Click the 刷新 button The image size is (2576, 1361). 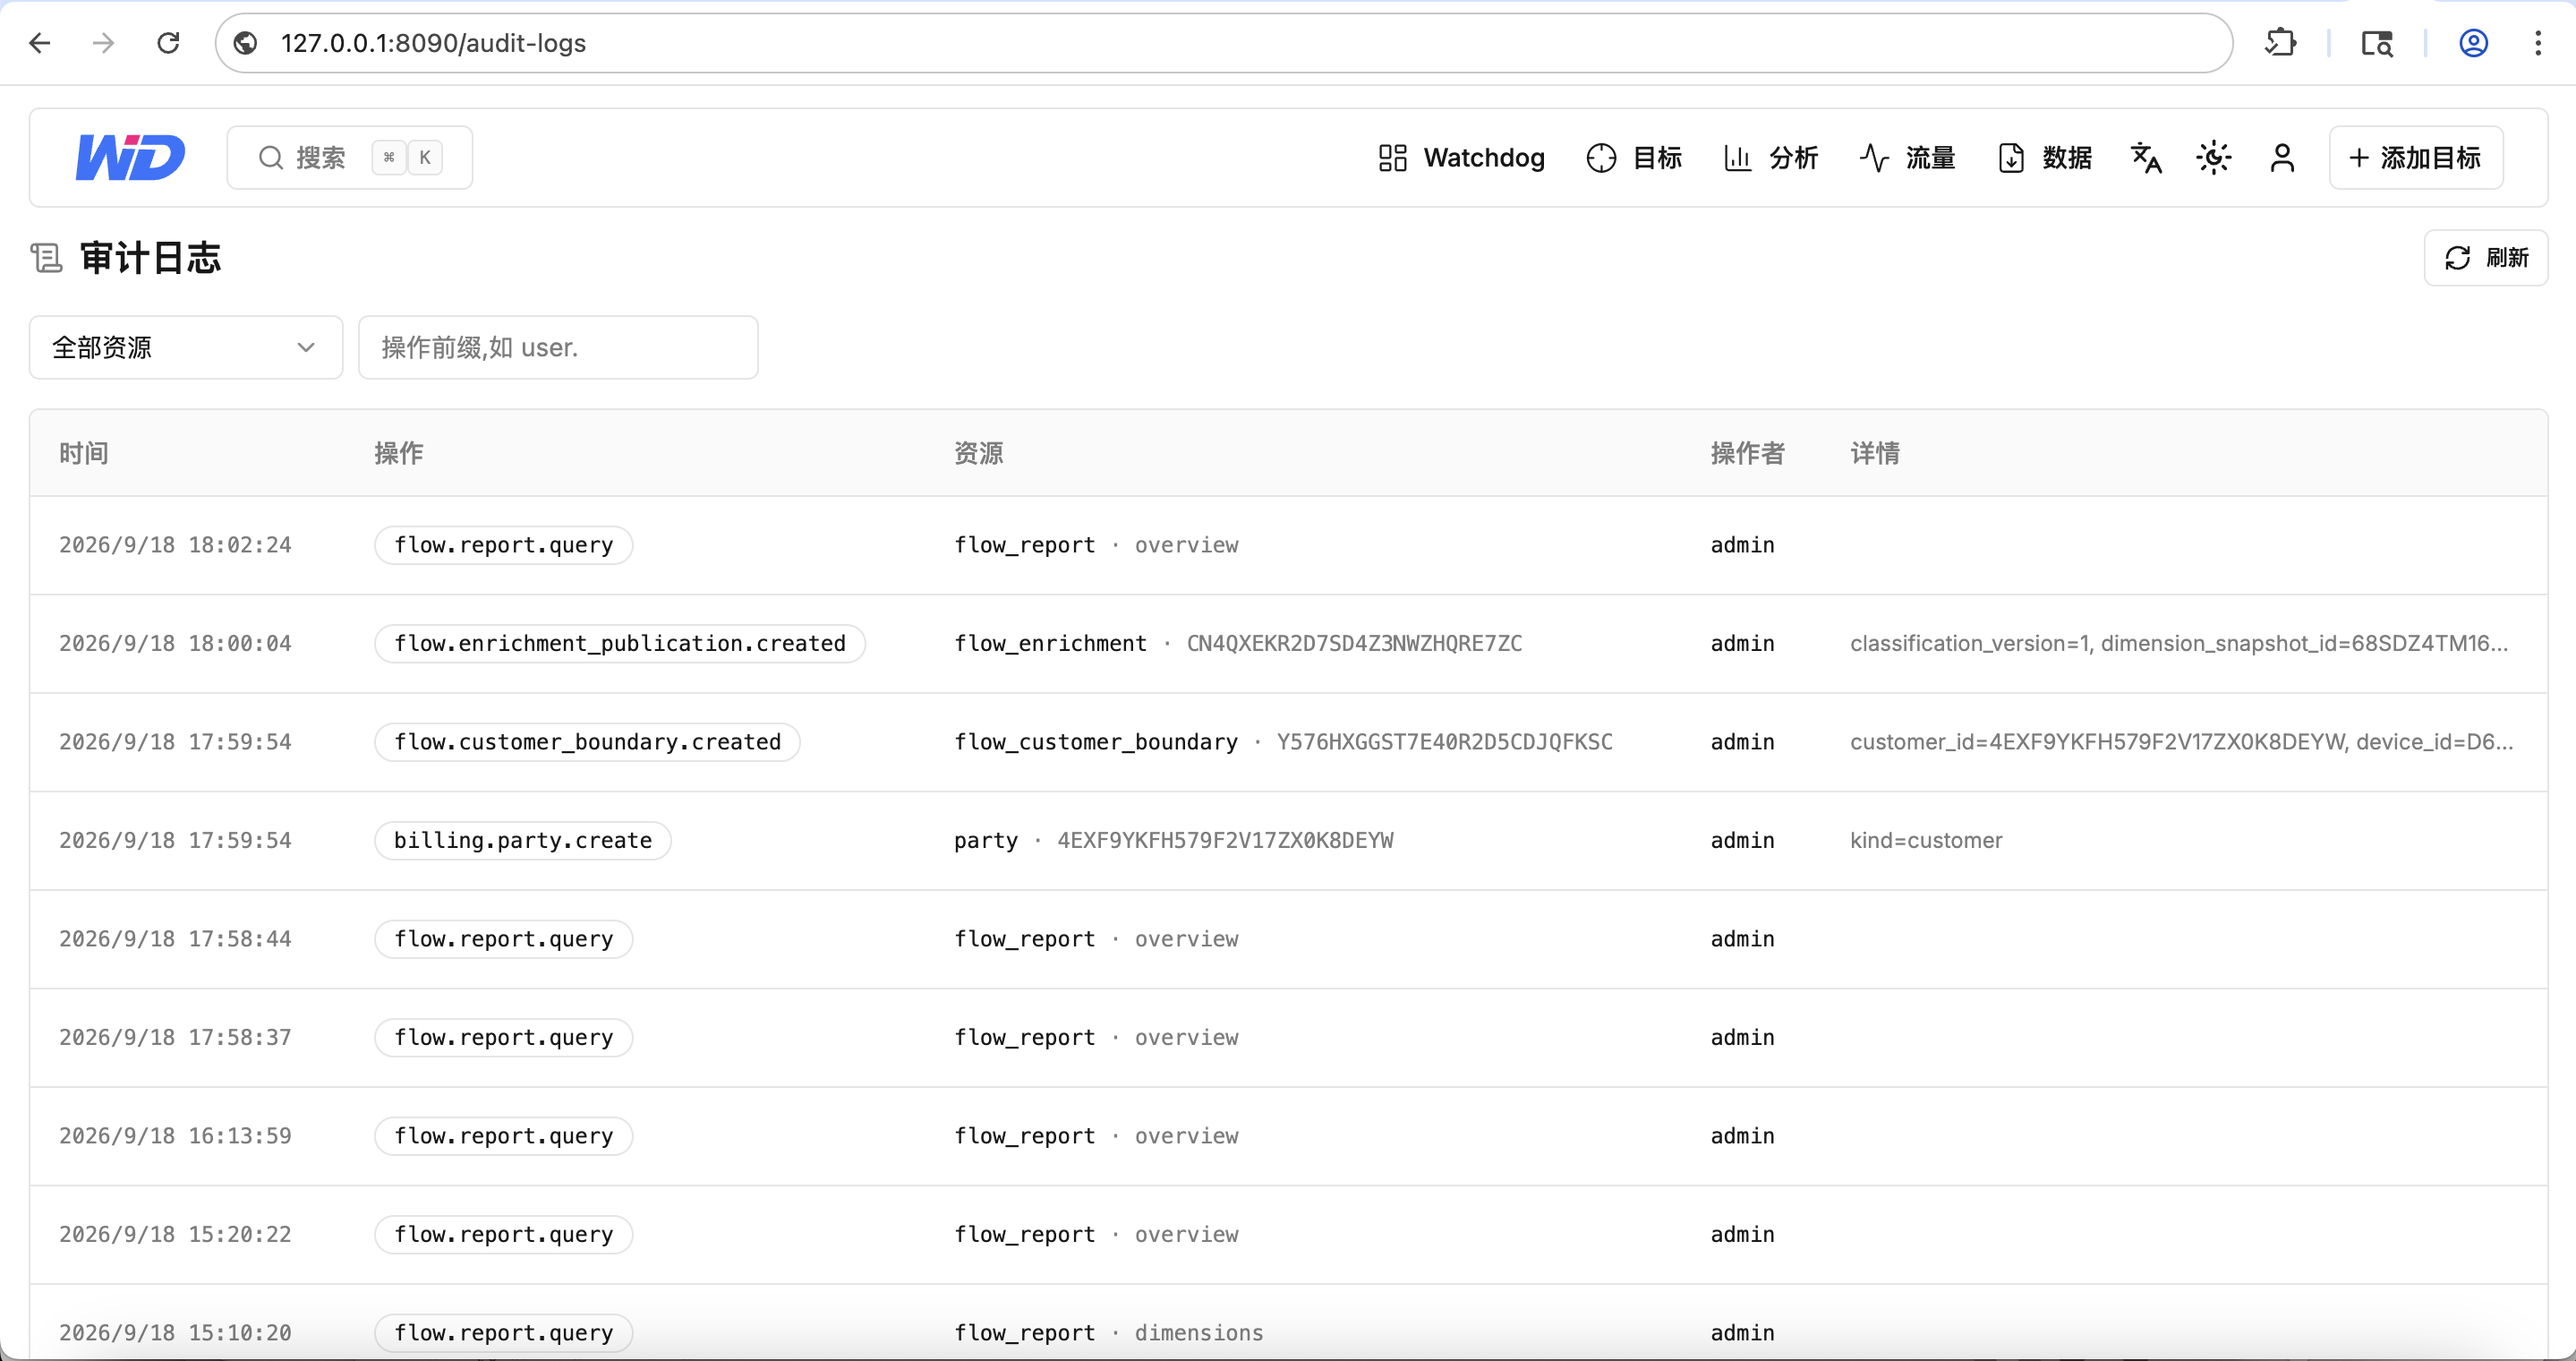pos(2485,258)
